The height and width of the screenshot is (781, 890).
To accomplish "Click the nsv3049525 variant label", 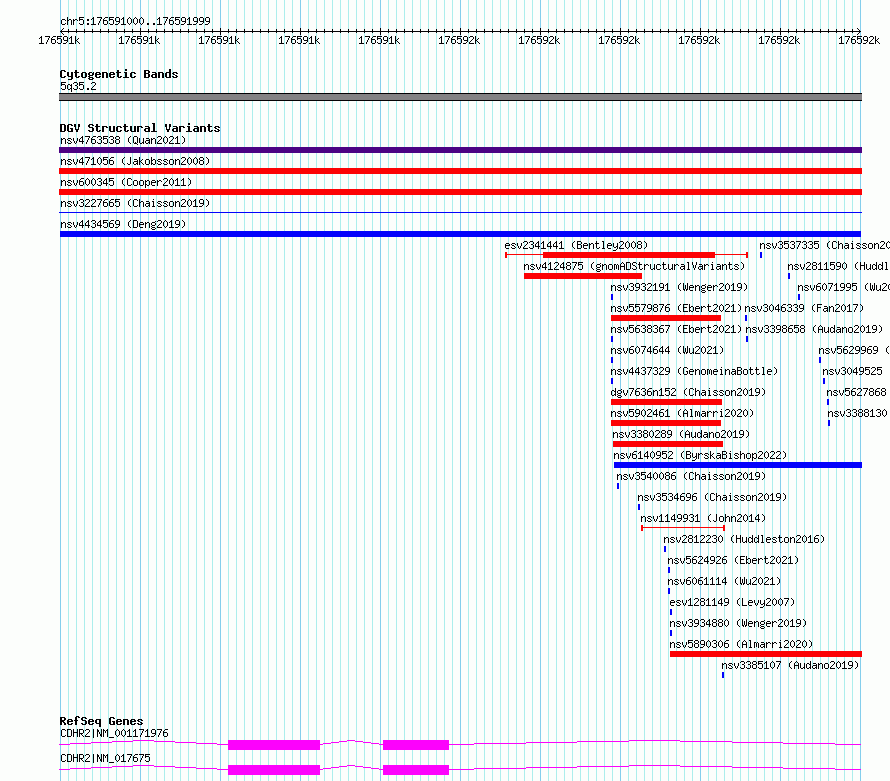I will pos(853,371).
